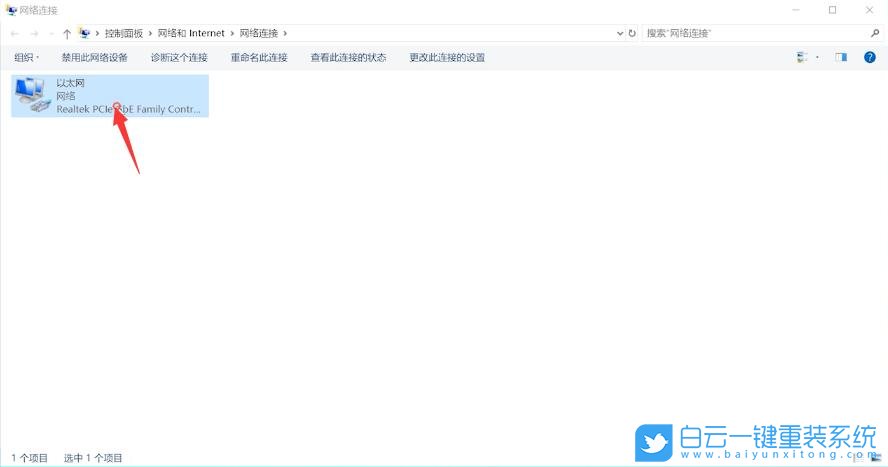Open the 组织 (Organize) menu
Screen dimensions: 888x467
point(27,57)
